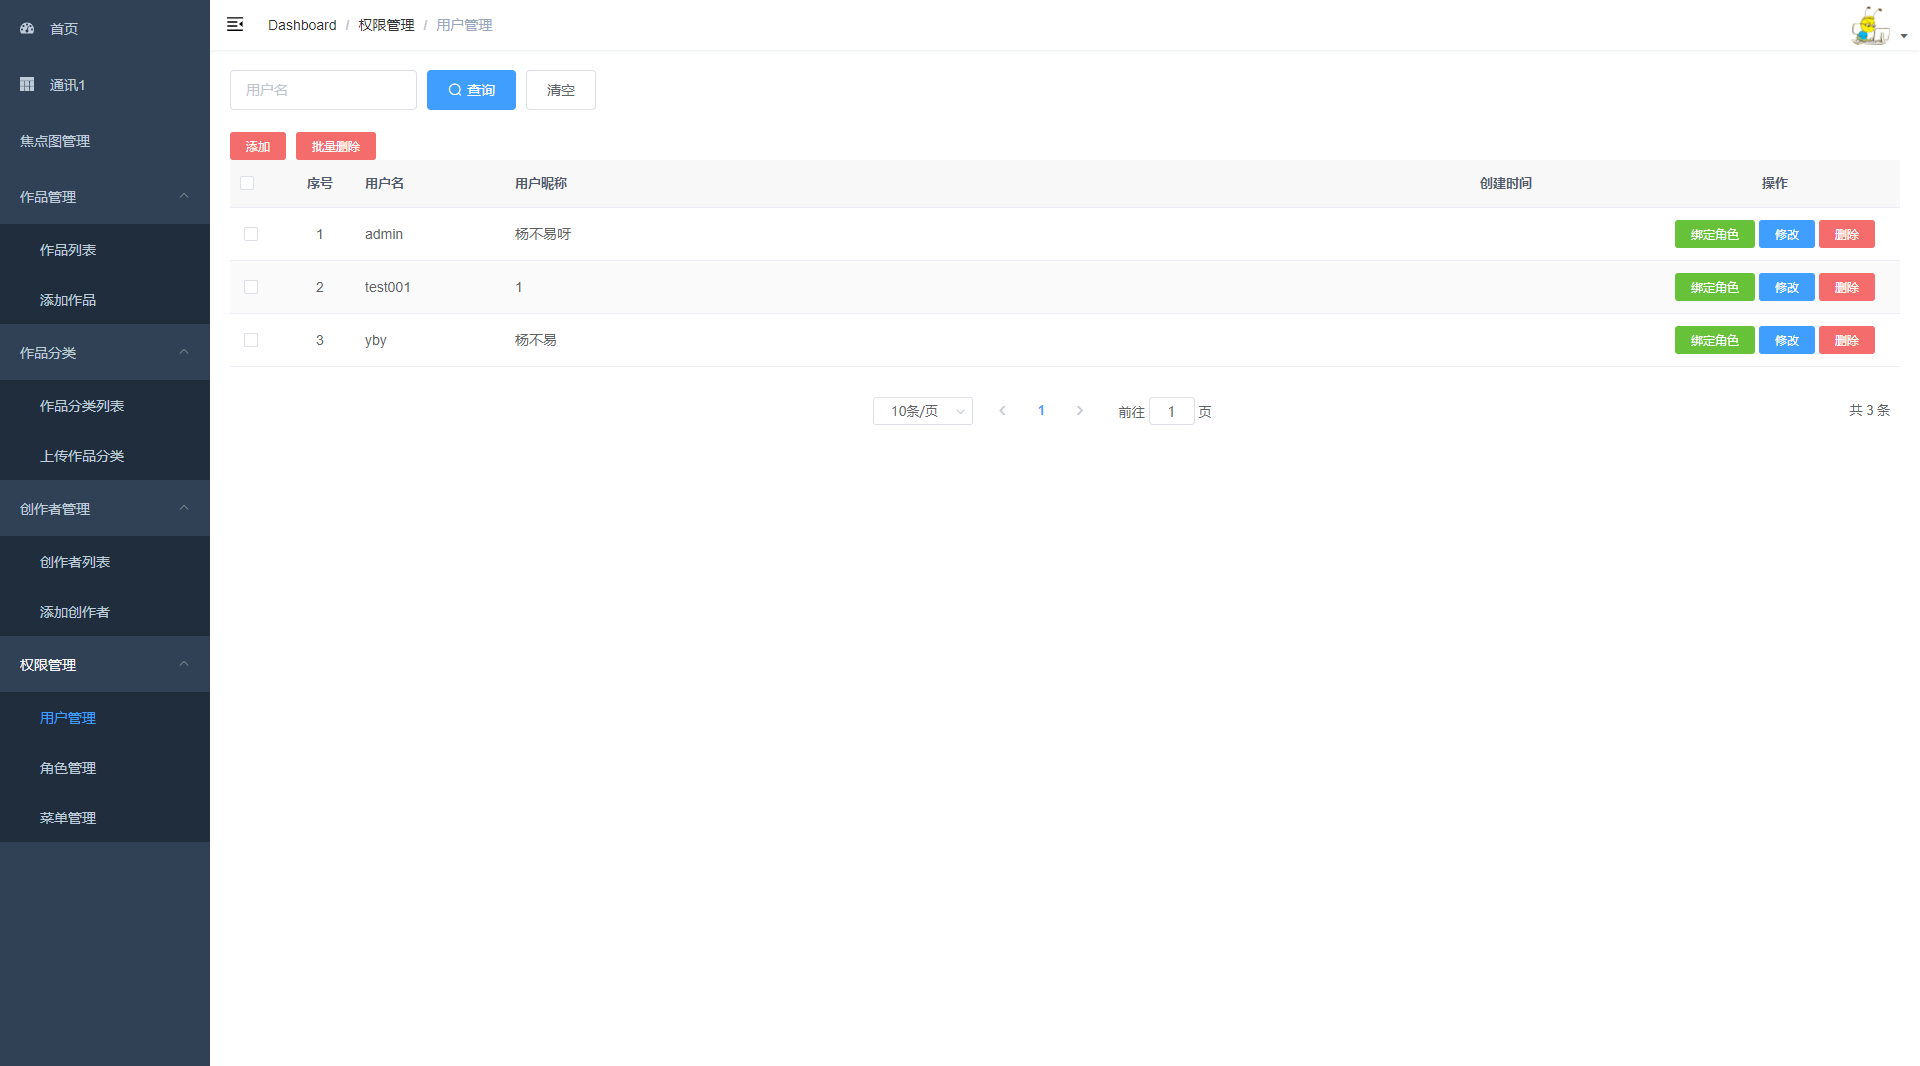Select the yby row checkbox

251,340
